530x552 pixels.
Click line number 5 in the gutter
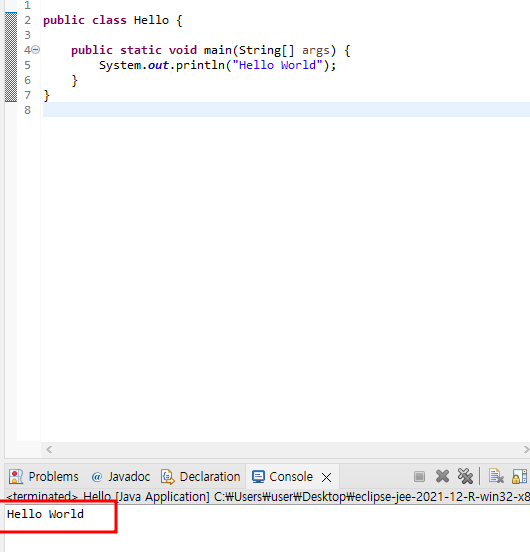(x=27, y=65)
